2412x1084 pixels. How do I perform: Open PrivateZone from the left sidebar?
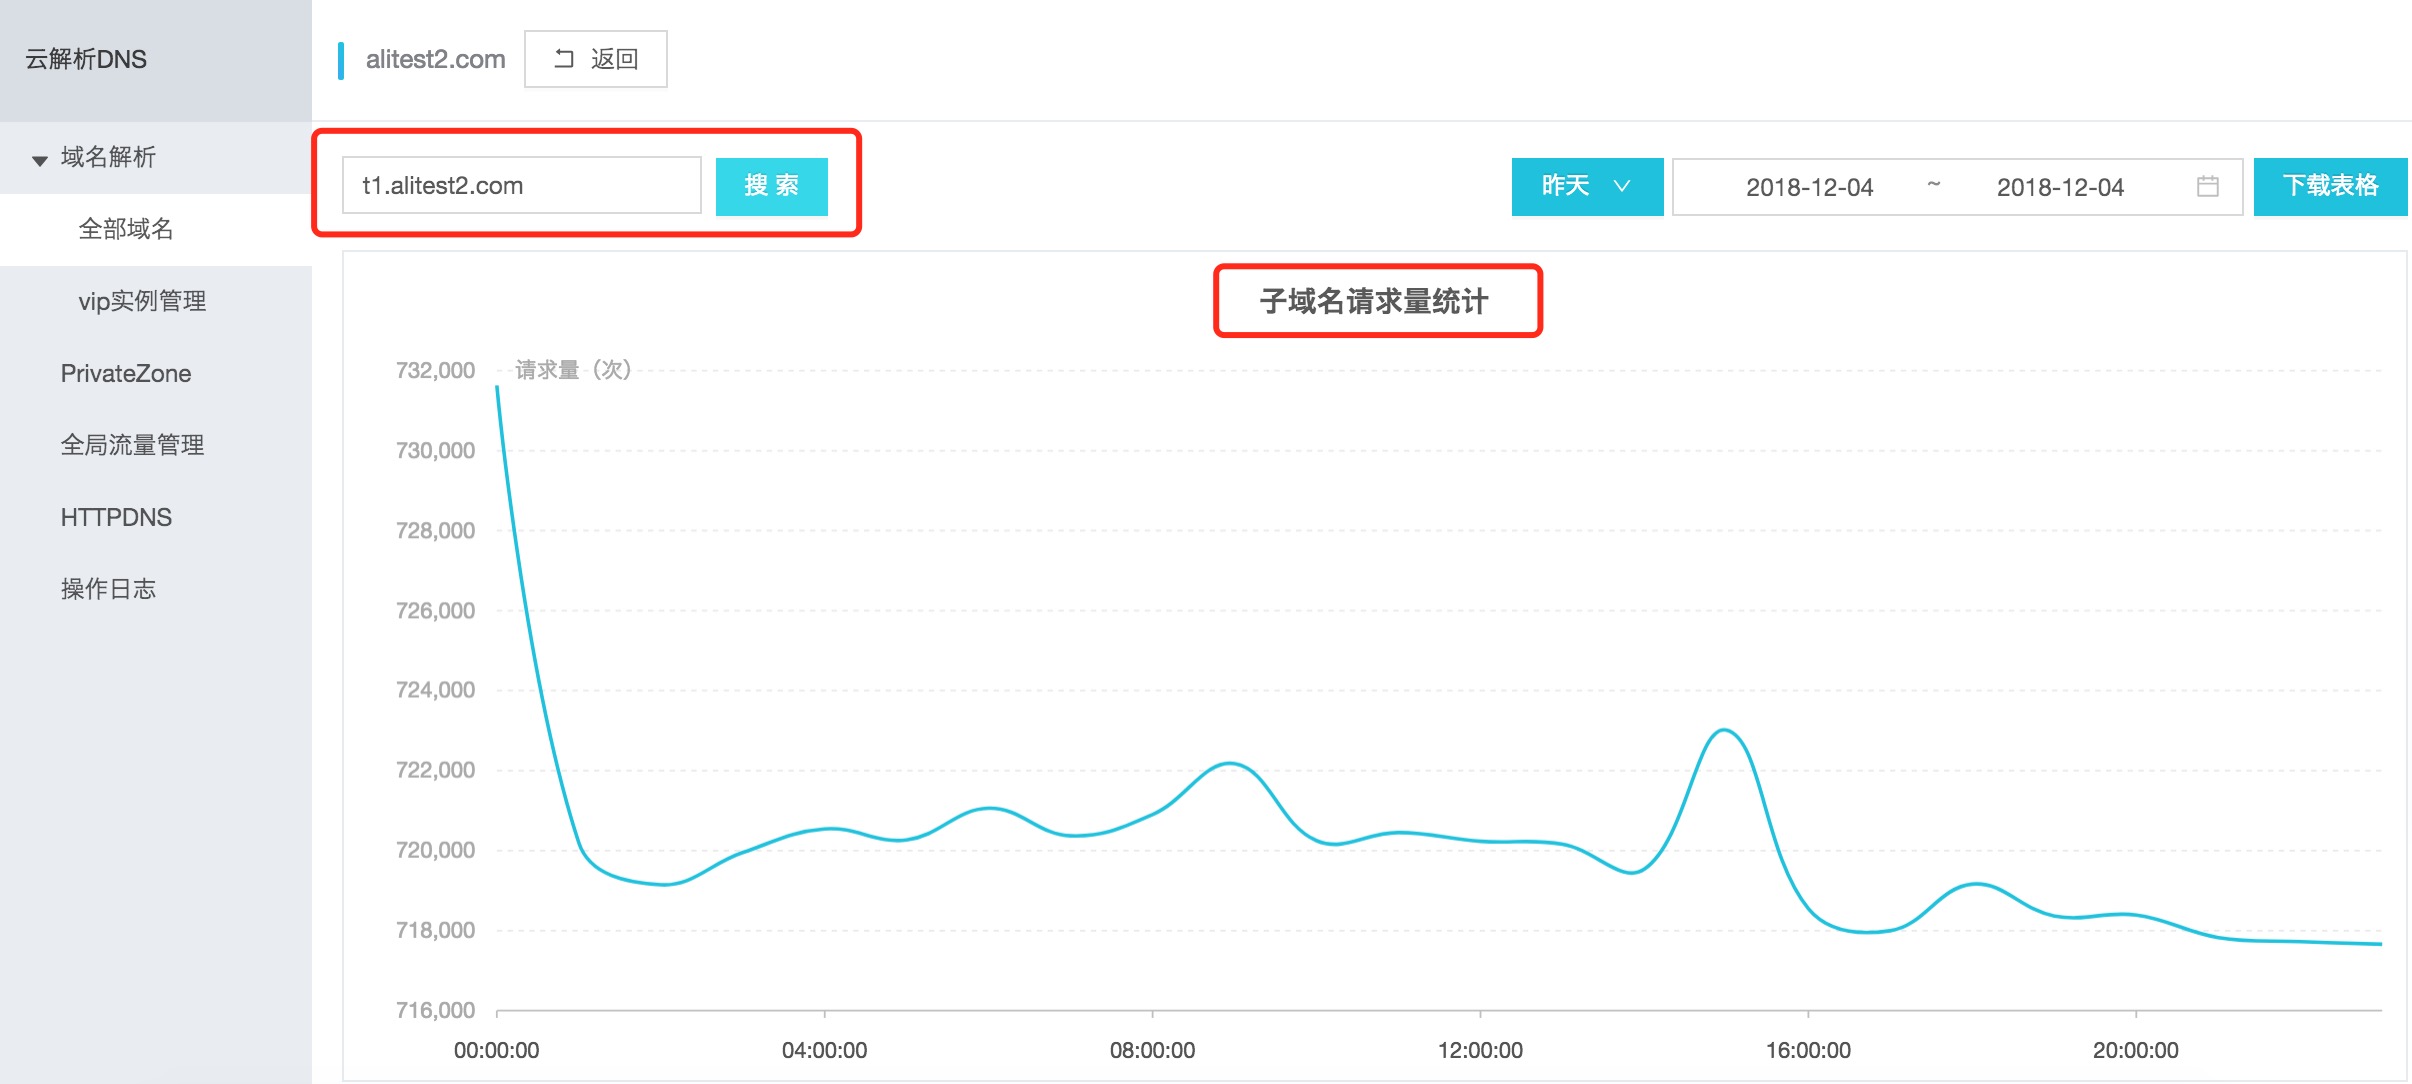coord(125,373)
